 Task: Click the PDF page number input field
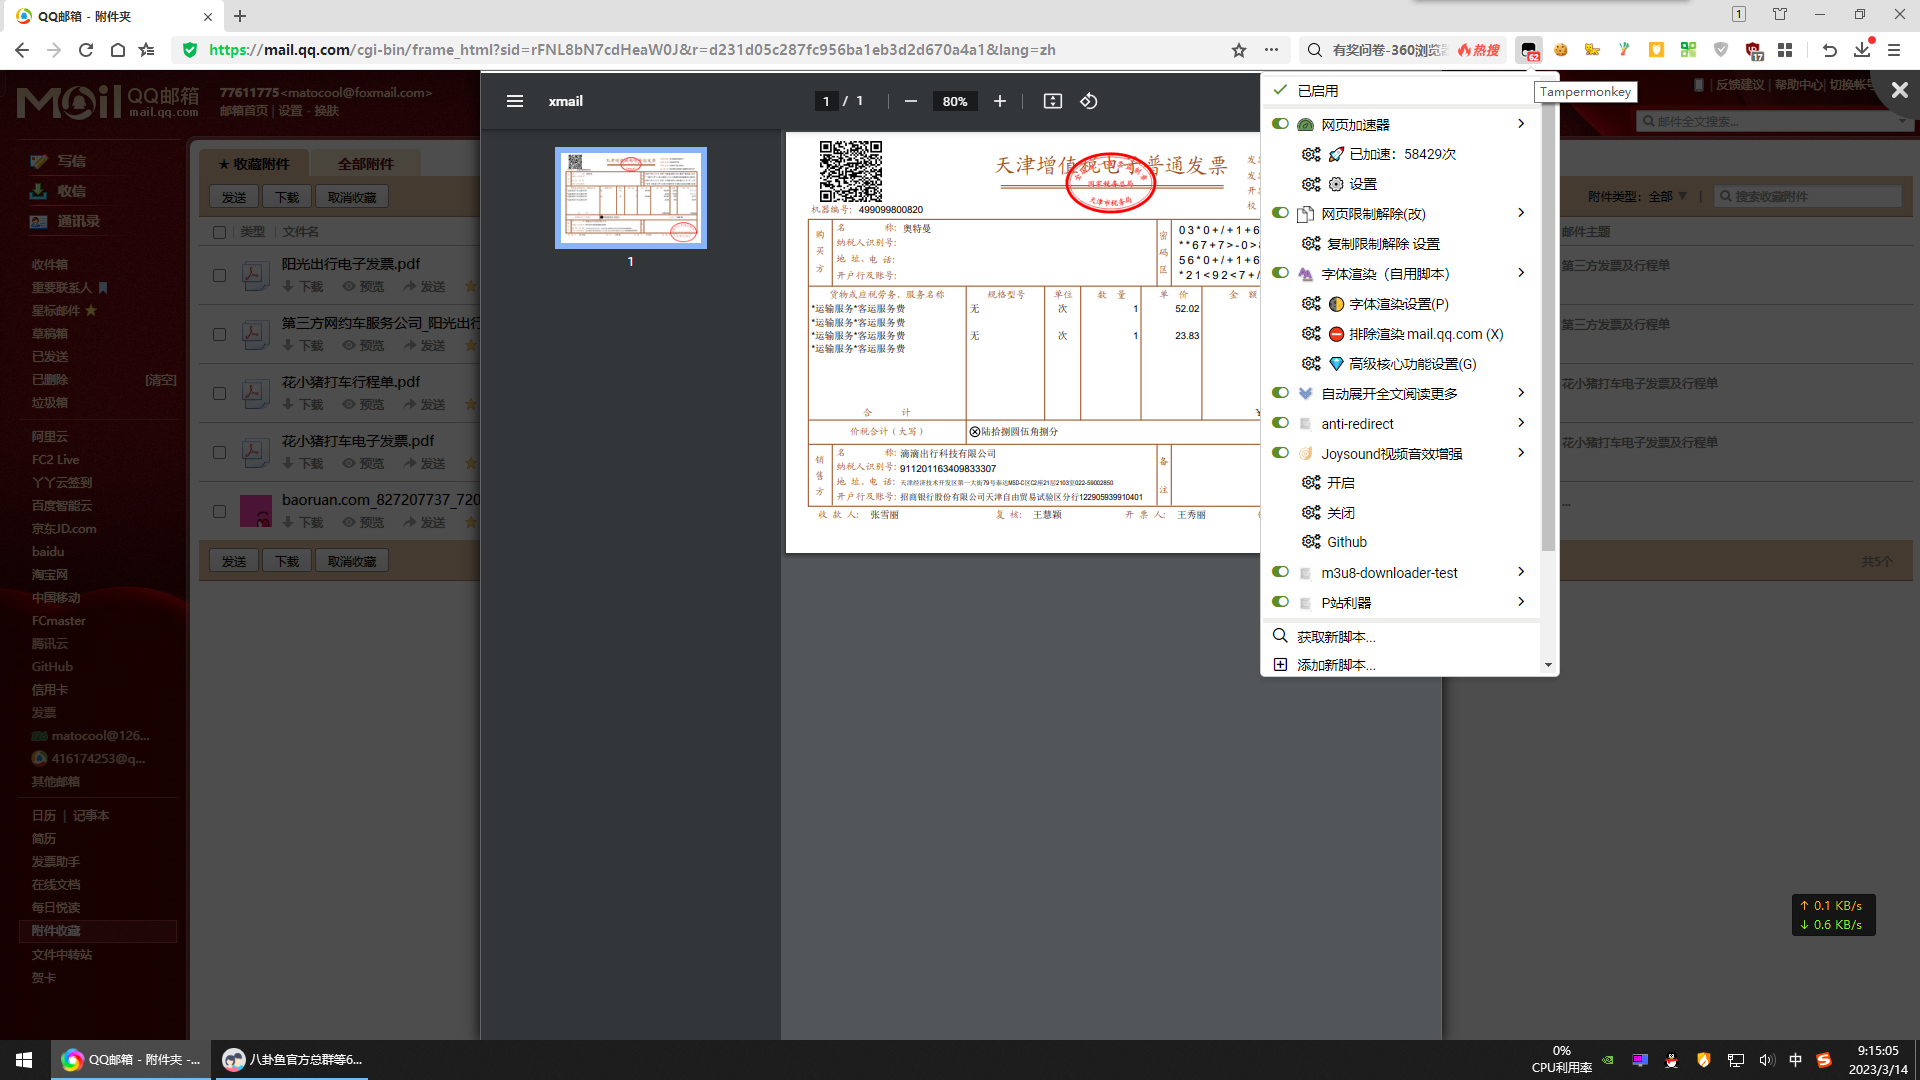point(826,101)
